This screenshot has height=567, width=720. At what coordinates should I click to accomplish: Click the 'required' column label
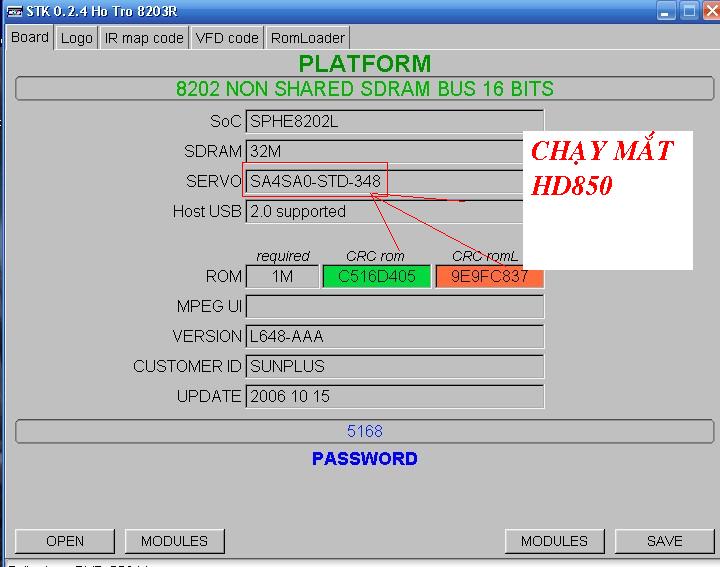pos(283,256)
